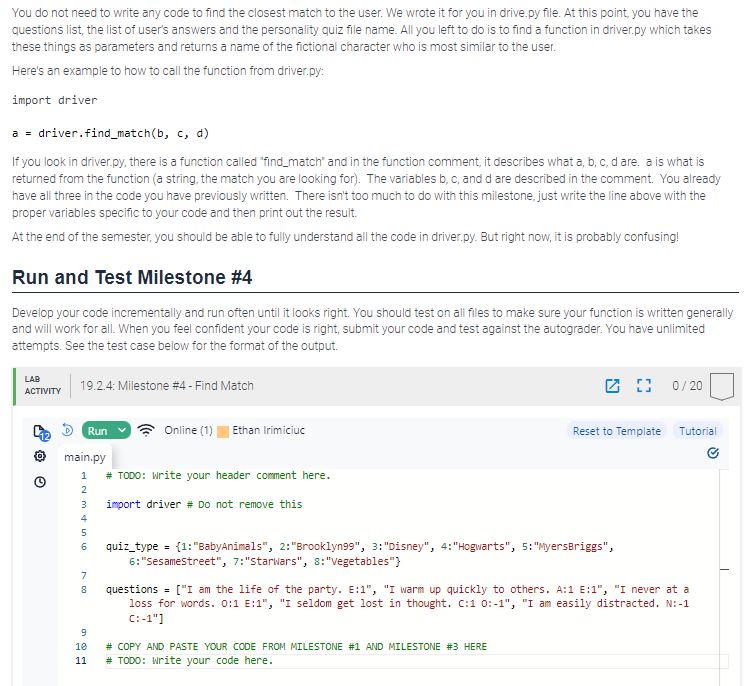Viewport: 747px width, 686px height.
Task: Click the COPY AND PASTE comment on line 10
Action: point(296,647)
